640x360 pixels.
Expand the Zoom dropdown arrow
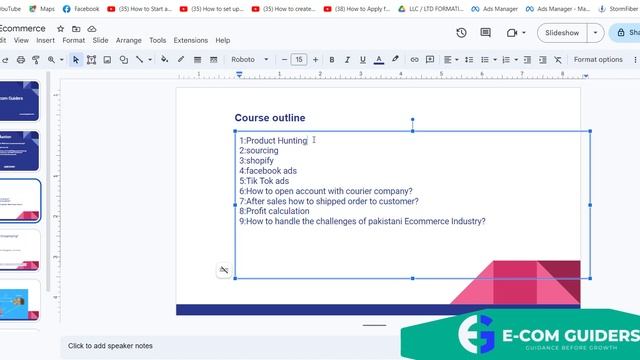(x=62, y=60)
